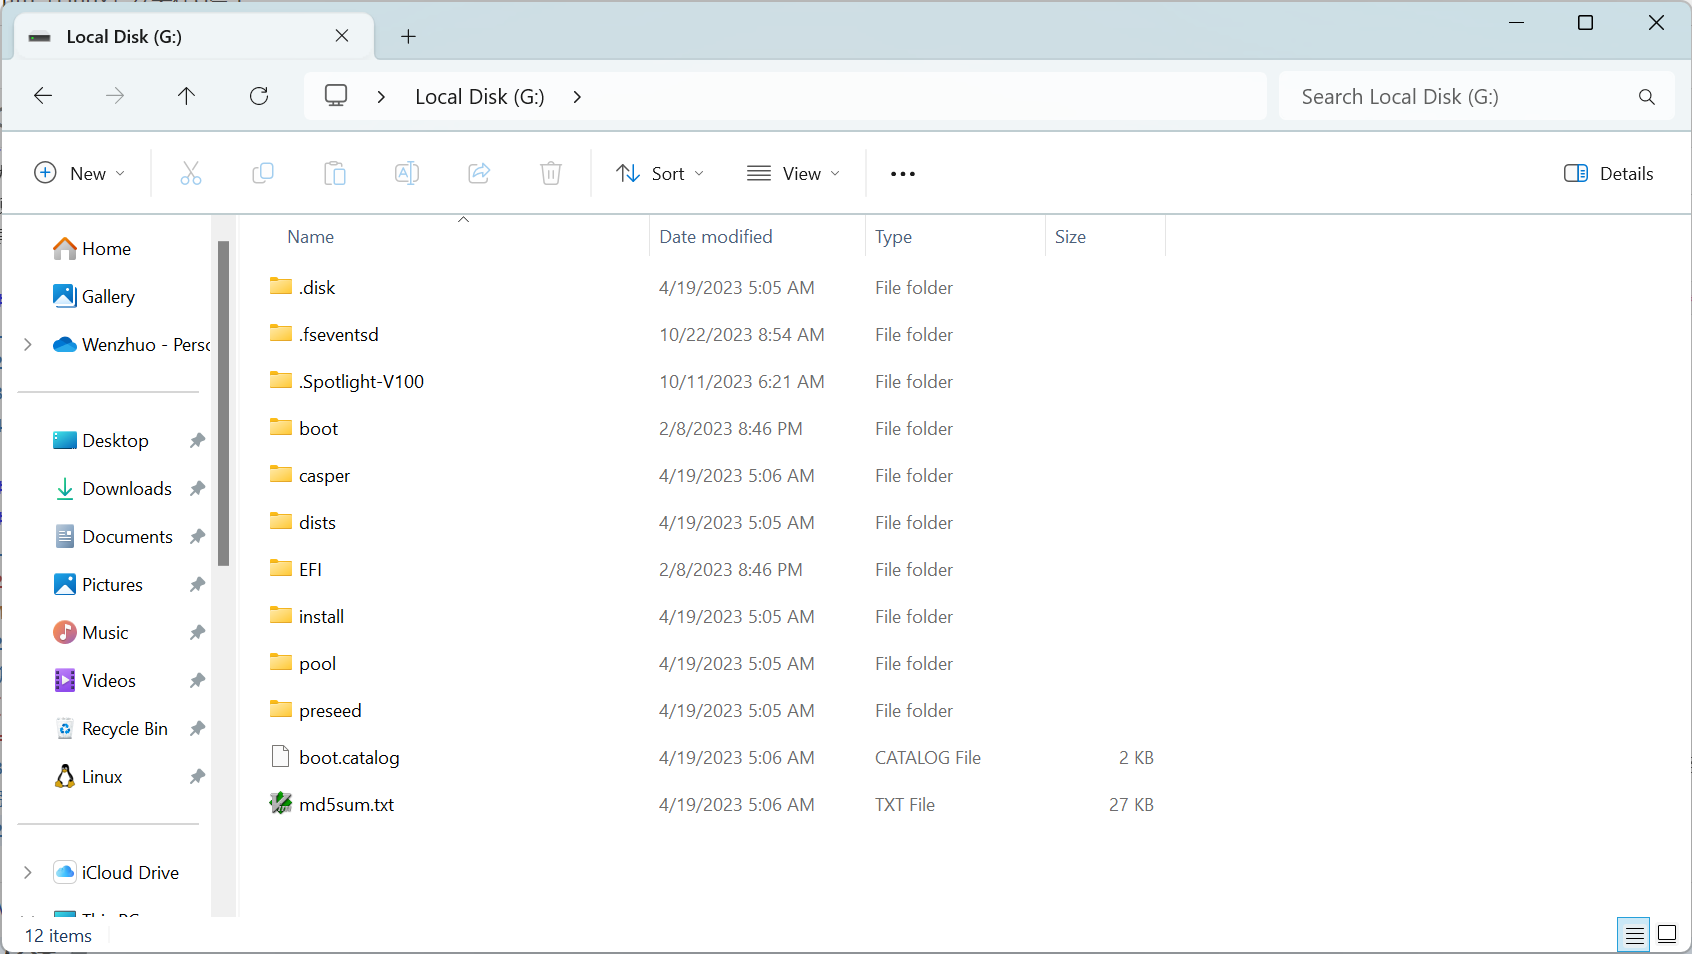Screen dimensions: 1692x954
Task: Open Gallery in the navigation pane
Action: pos(94,296)
